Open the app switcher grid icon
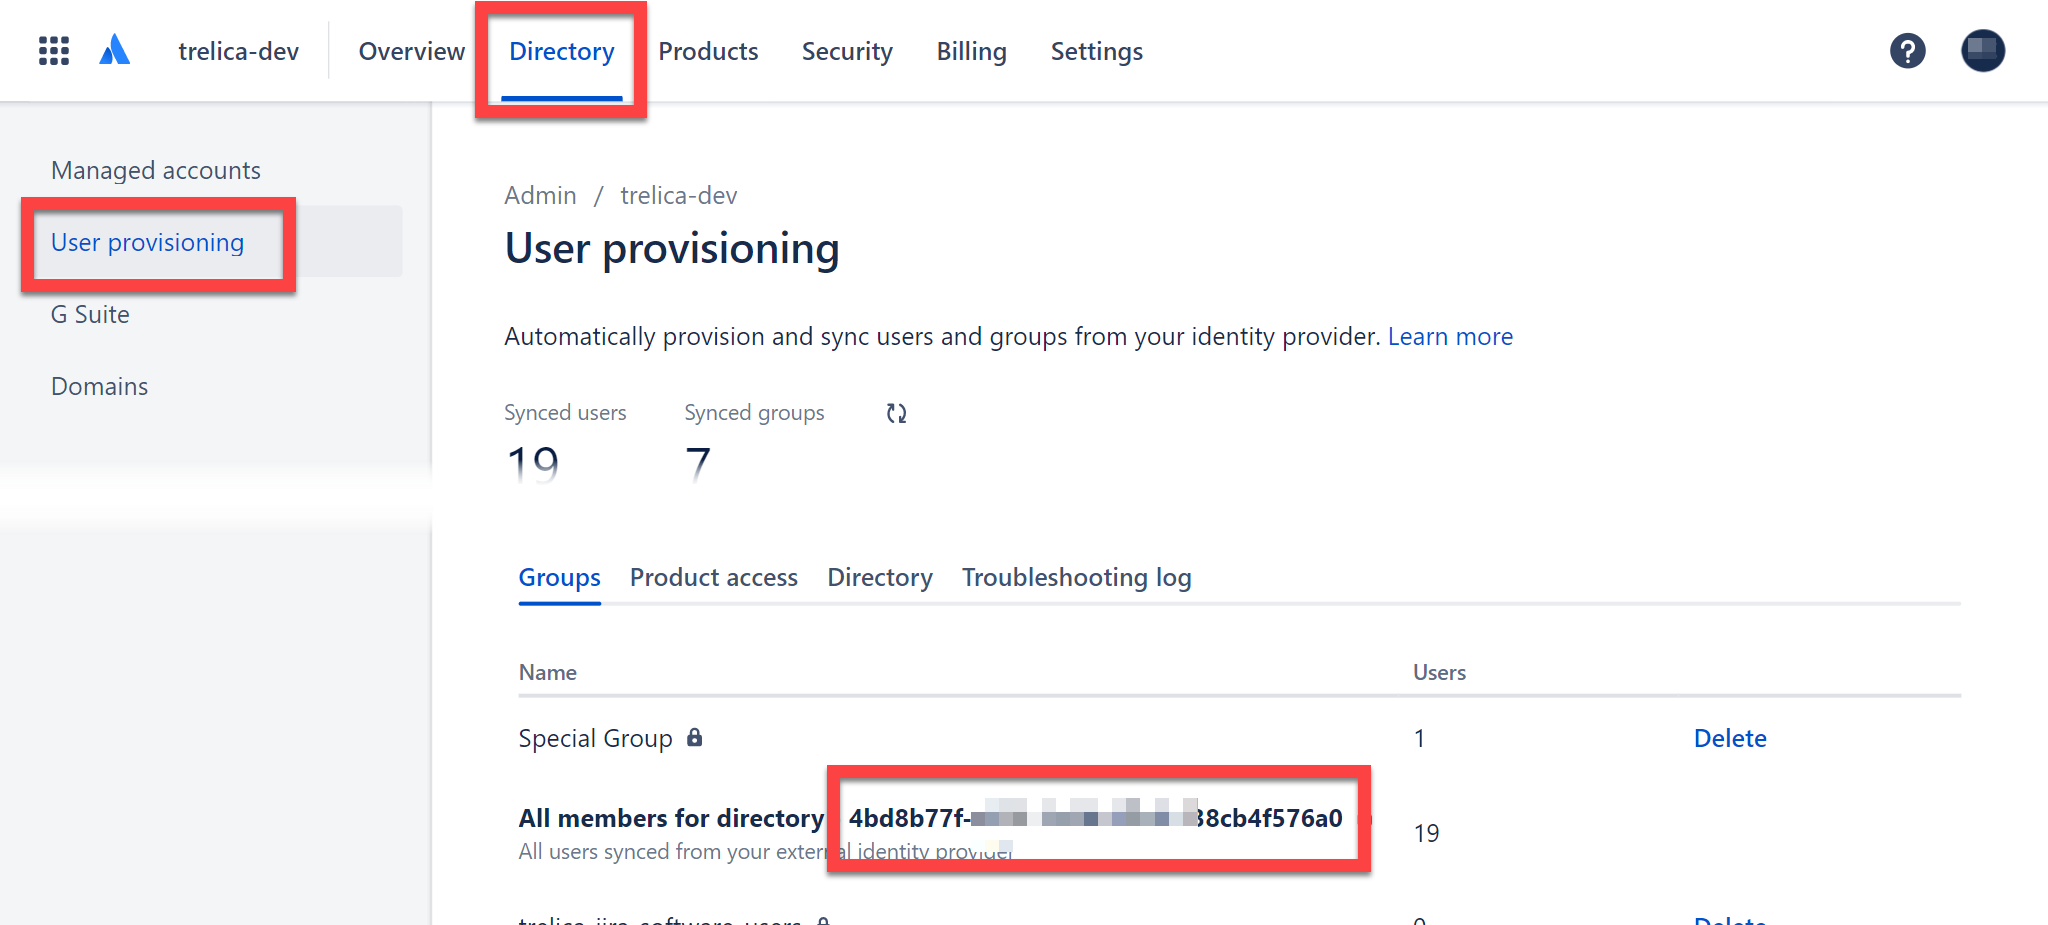Screen dimensions: 2048x925 coord(54,51)
